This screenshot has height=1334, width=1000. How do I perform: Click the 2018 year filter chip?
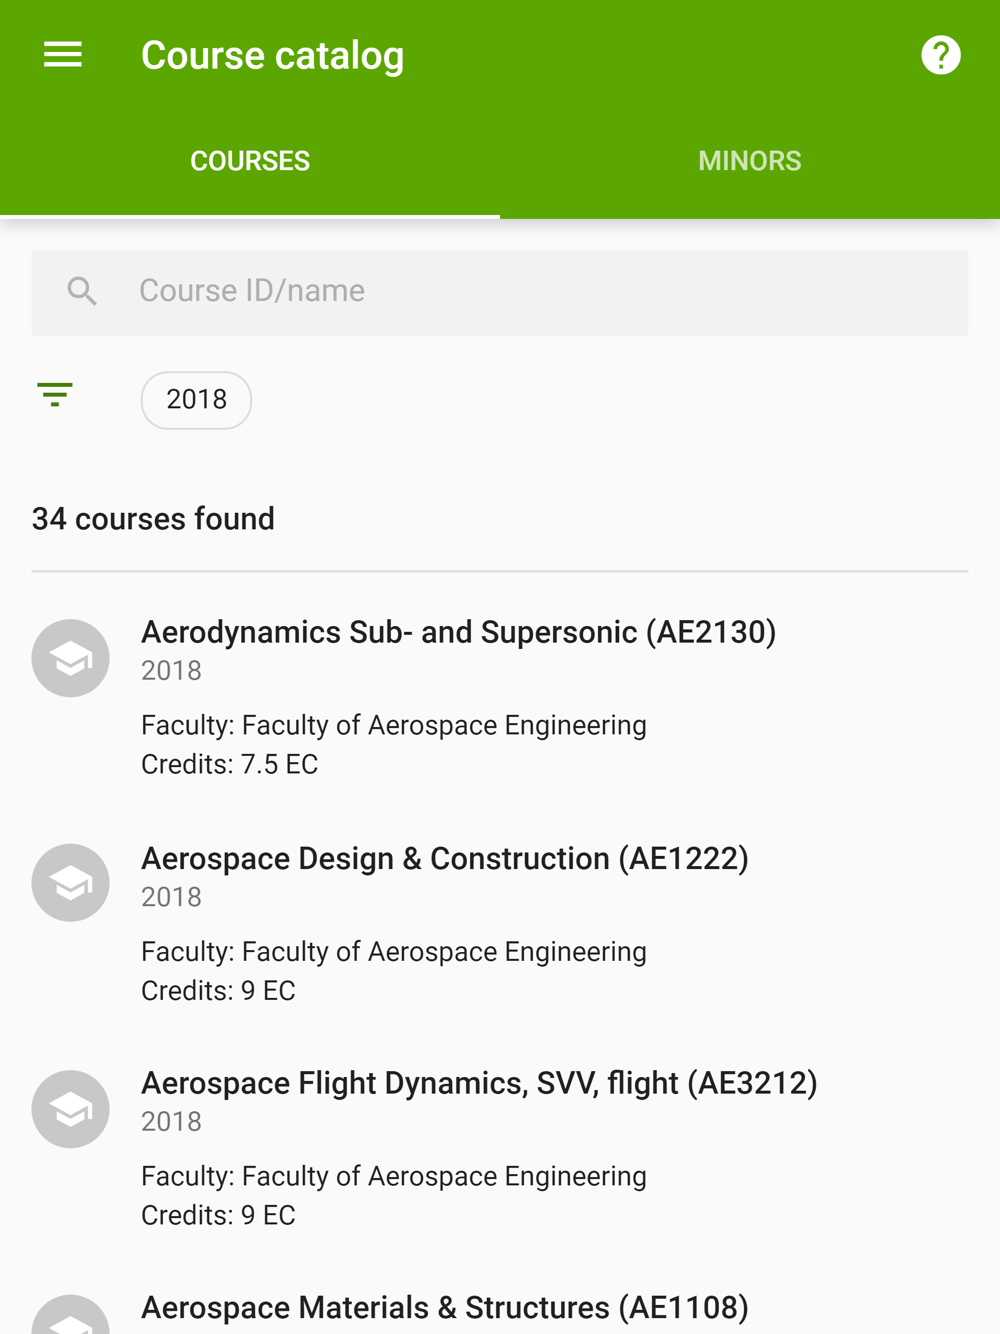coord(196,400)
